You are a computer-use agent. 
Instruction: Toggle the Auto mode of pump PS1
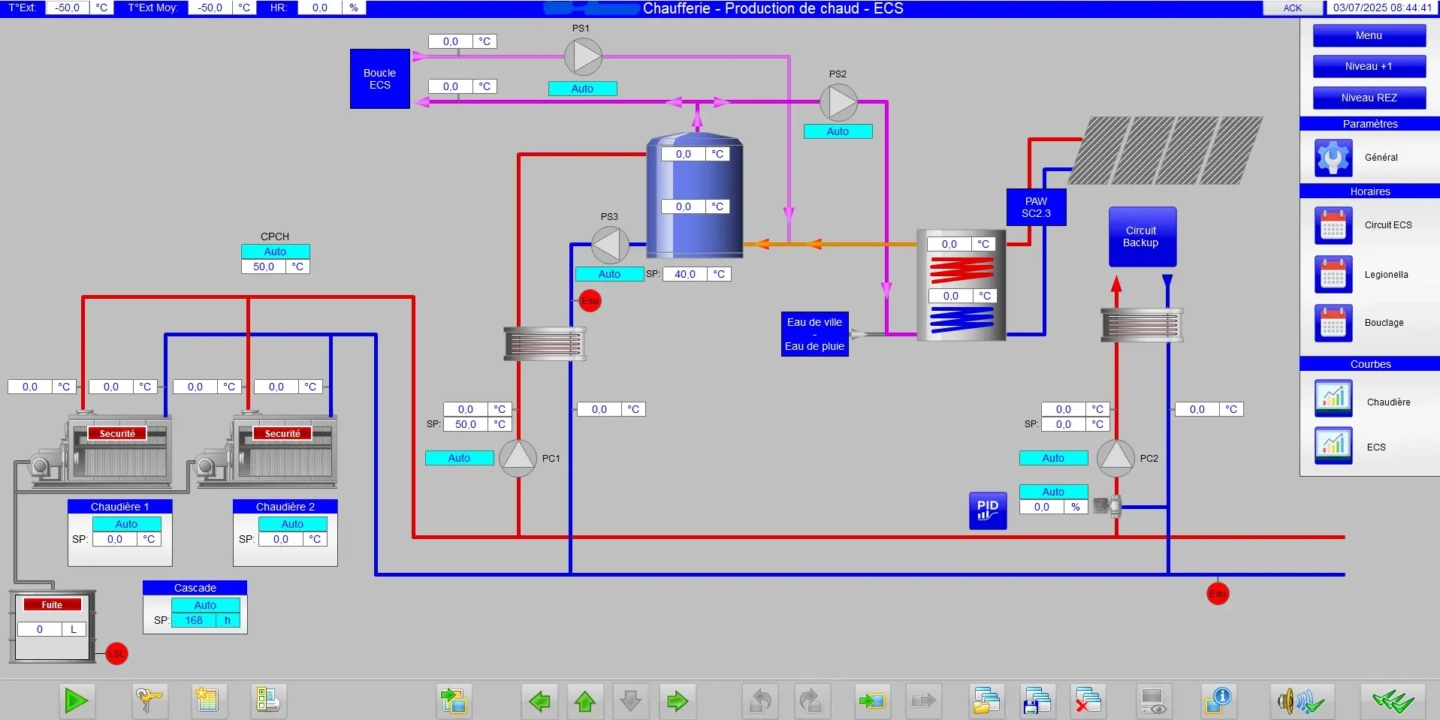coord(582,89)
